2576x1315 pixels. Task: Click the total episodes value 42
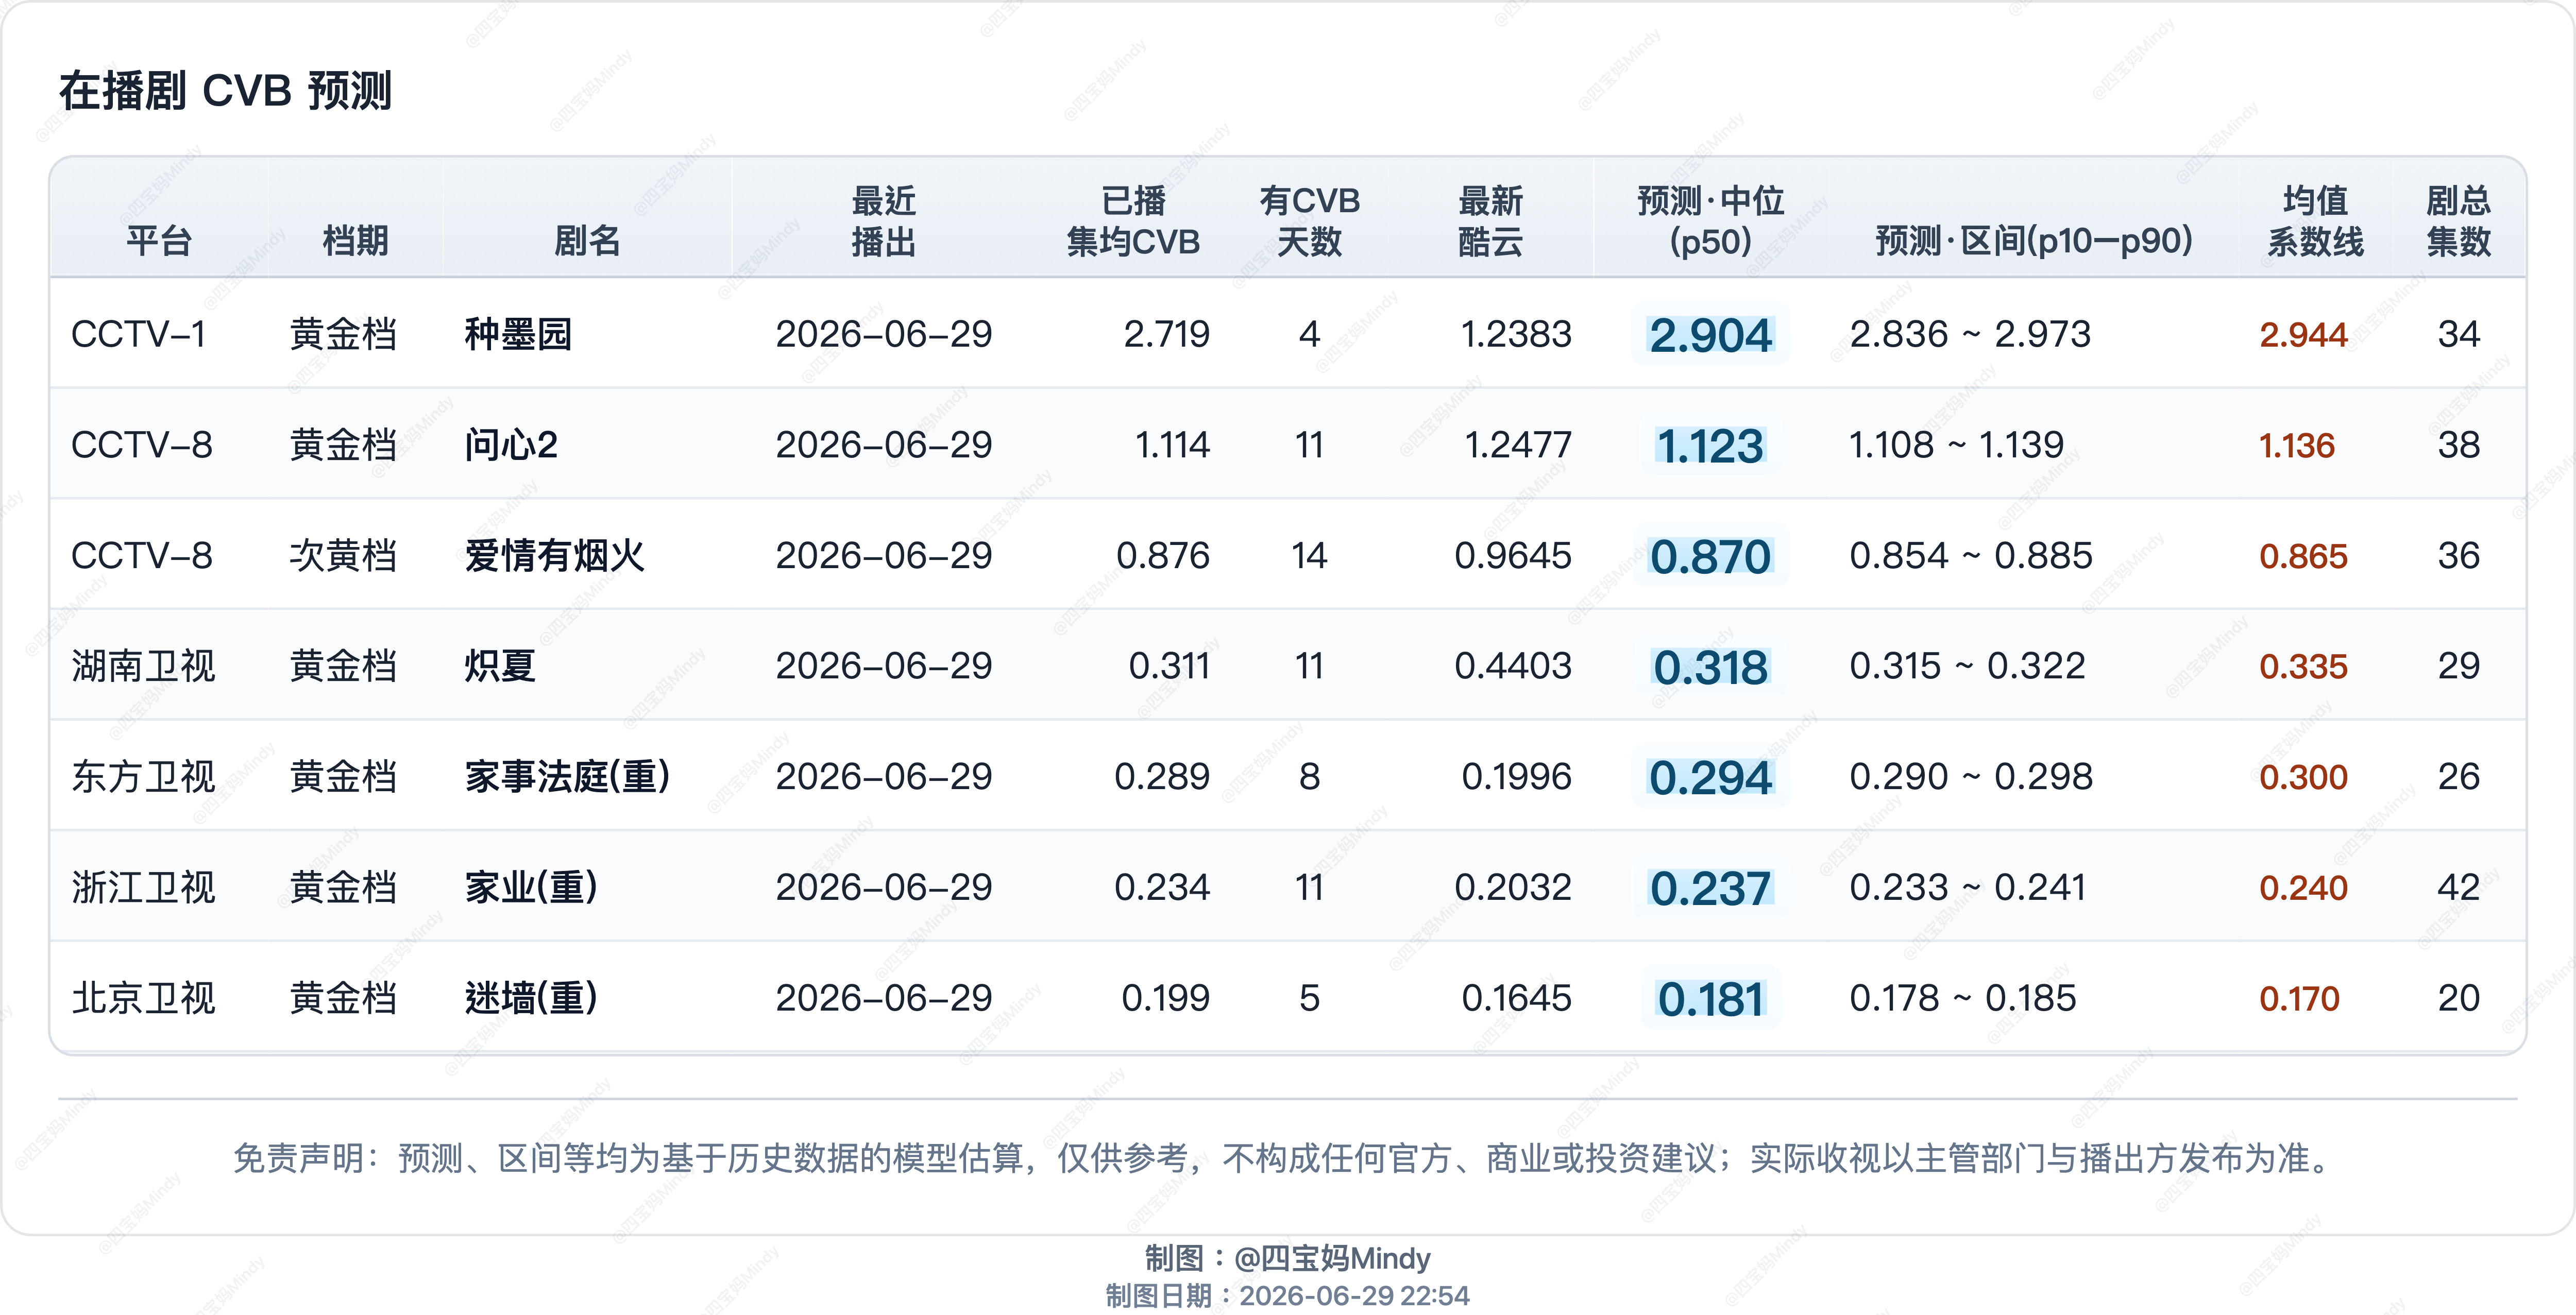coord(2458,888)
